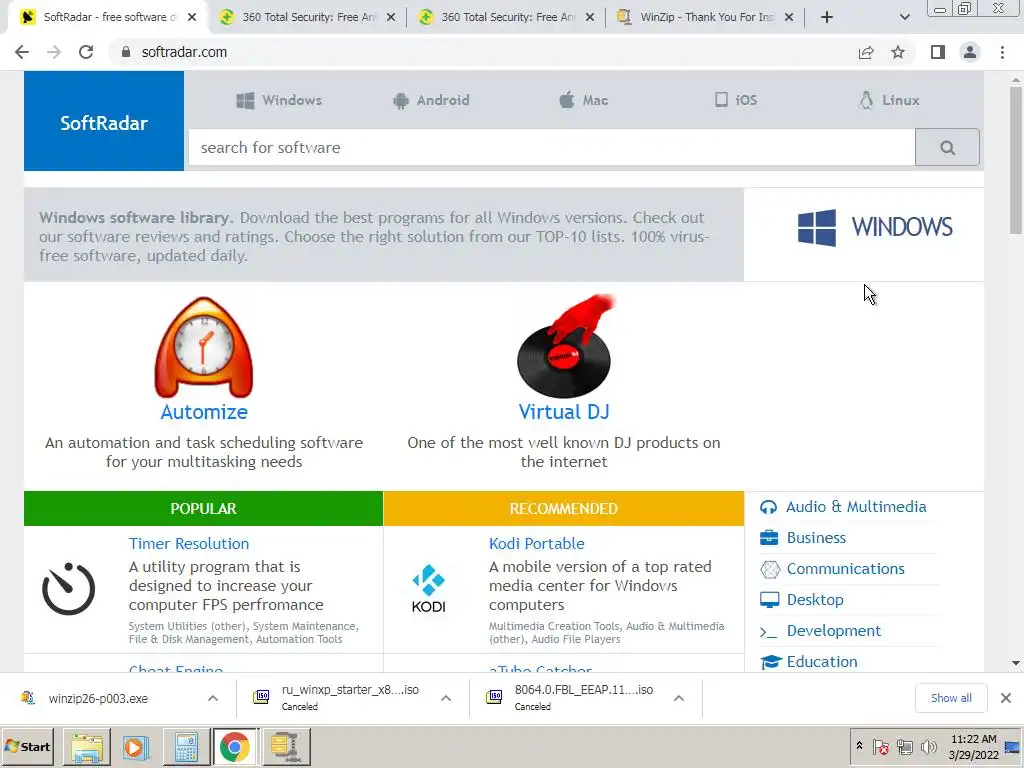Expand options for winzip26-p003.exe download
Viewport: 1024px width, 768px height.
pos(213,699)
